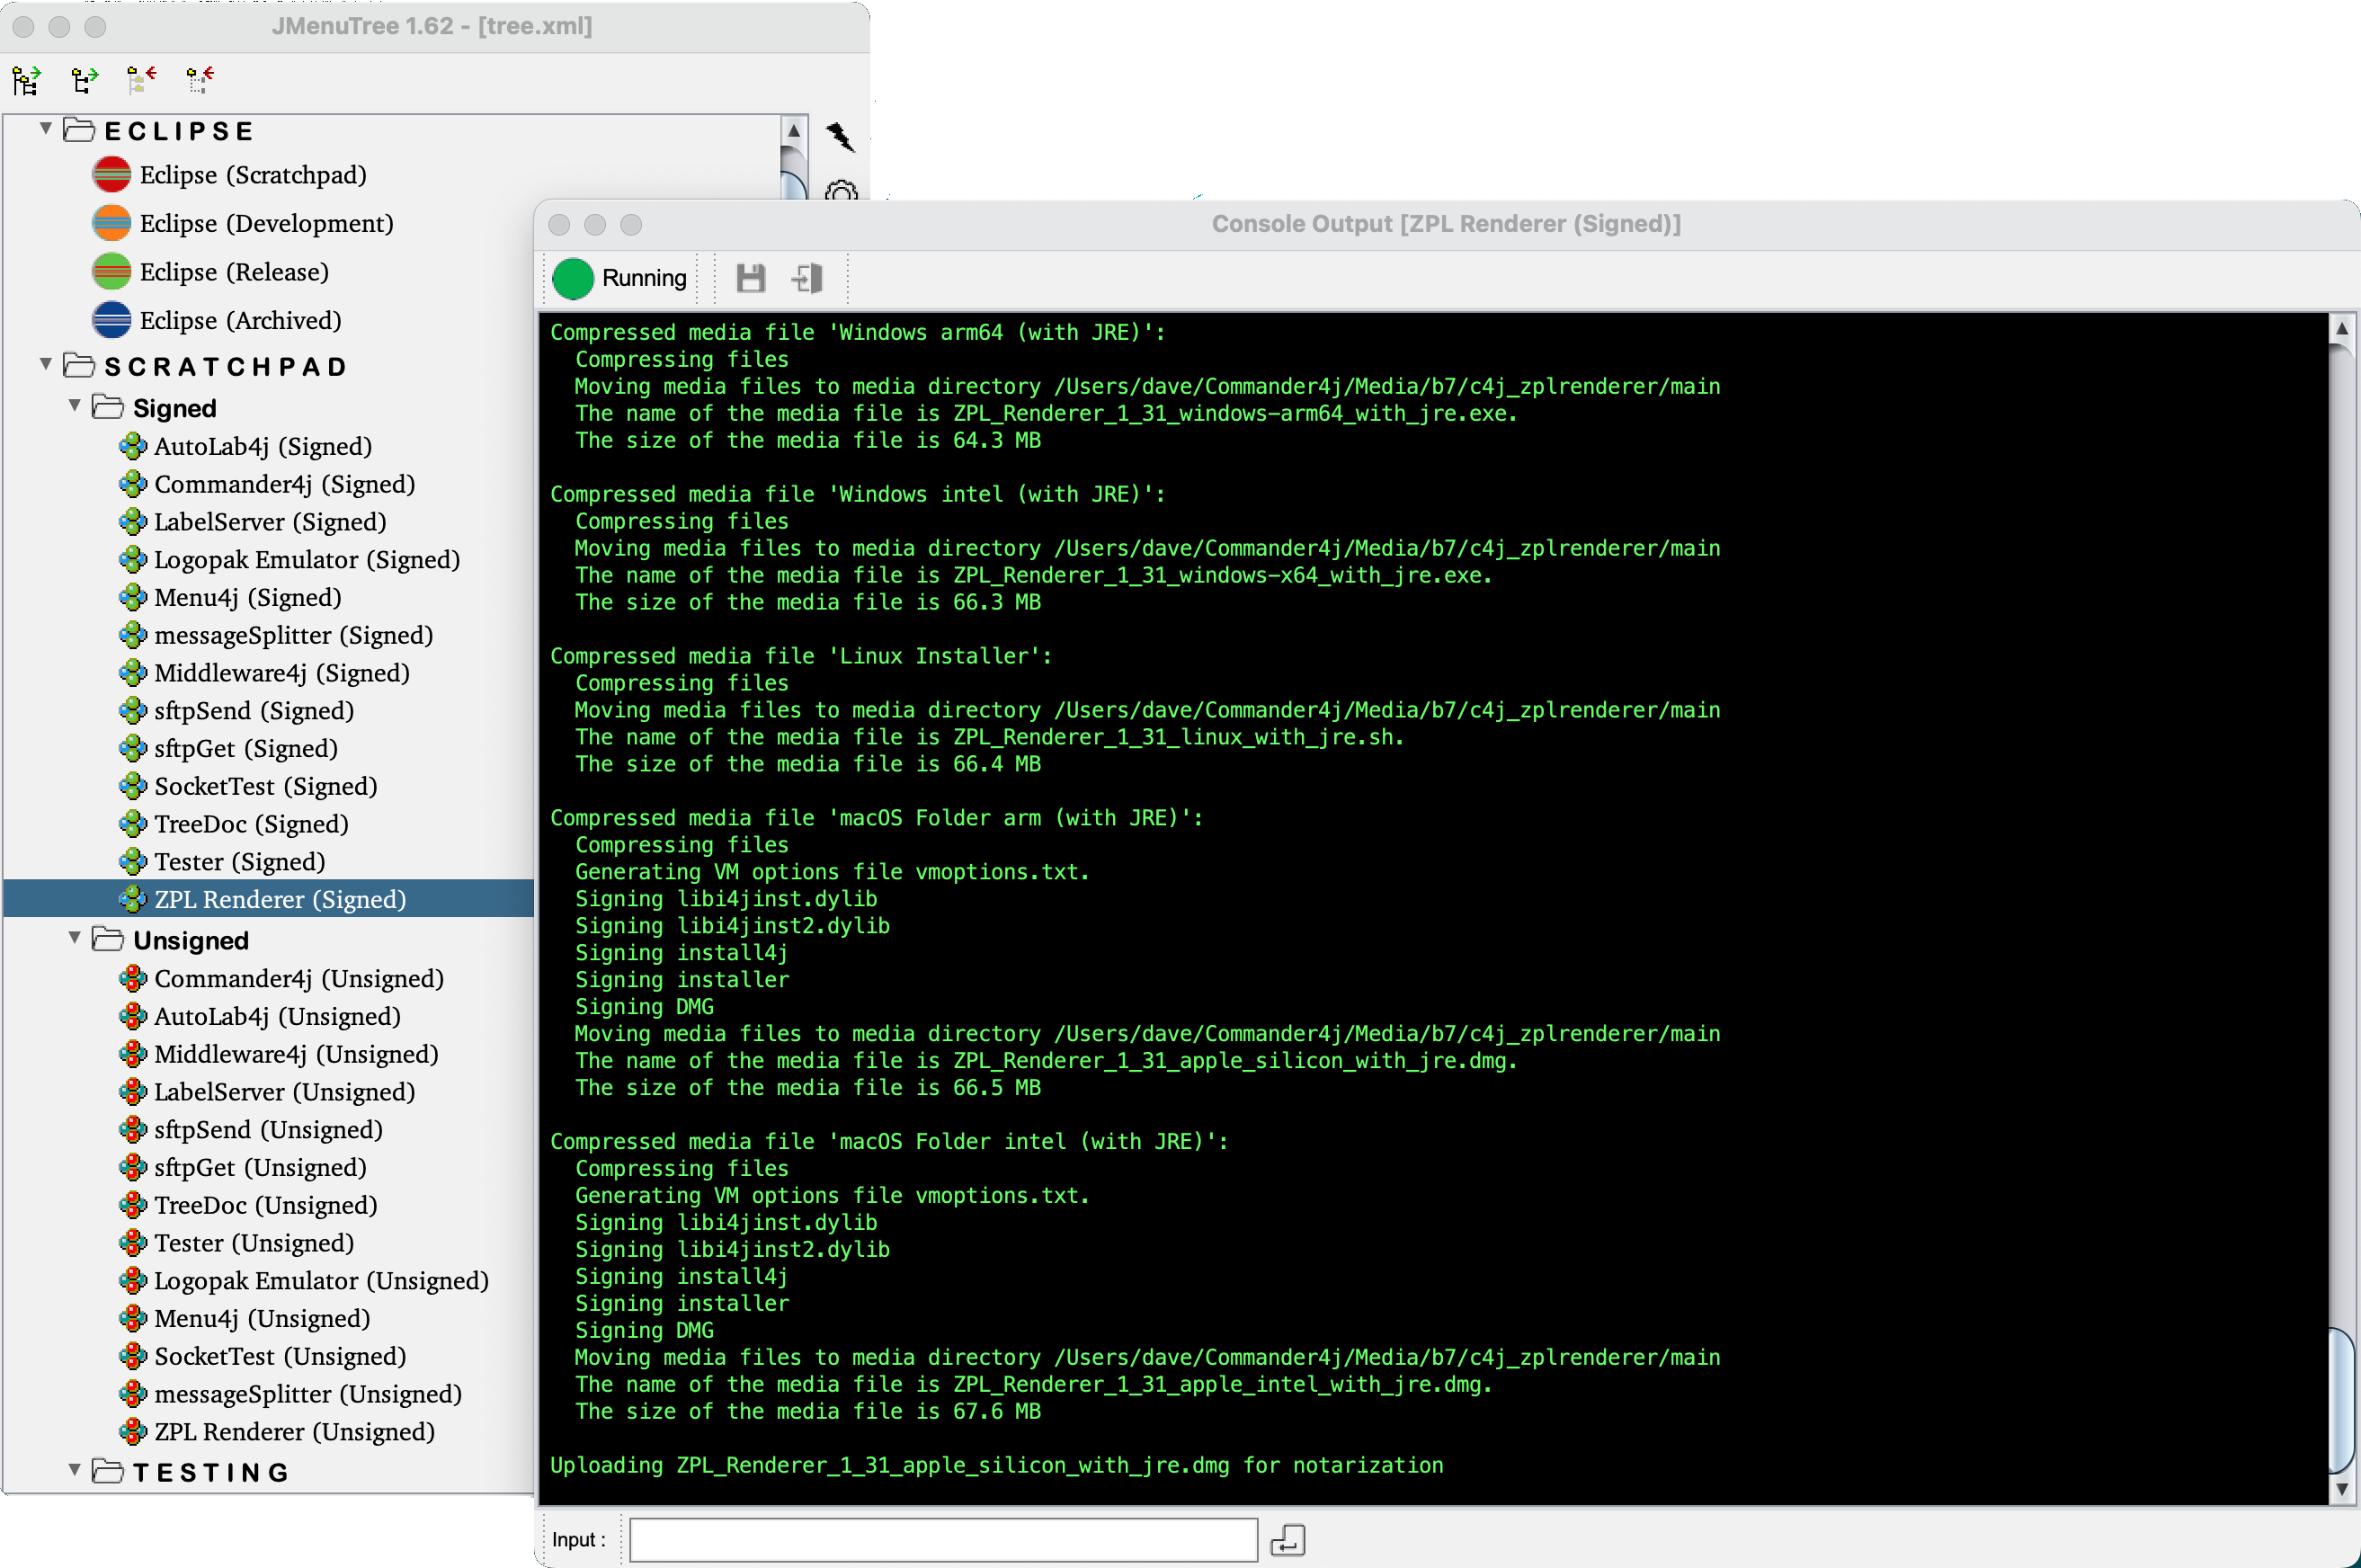Click the lightning bolt execute icon

point(840,137)
